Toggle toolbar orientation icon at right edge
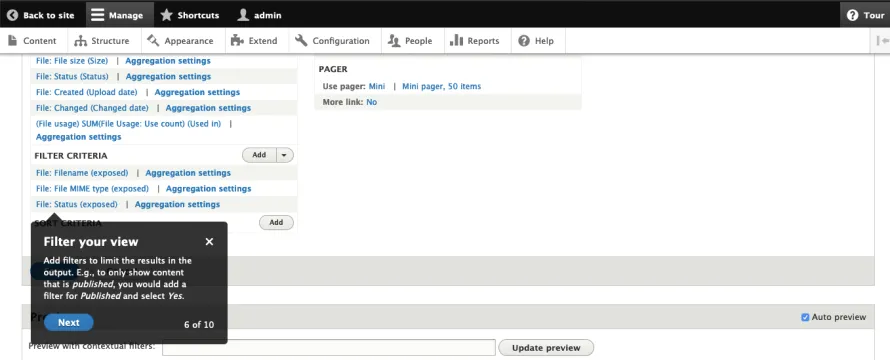 pos(882,41)
